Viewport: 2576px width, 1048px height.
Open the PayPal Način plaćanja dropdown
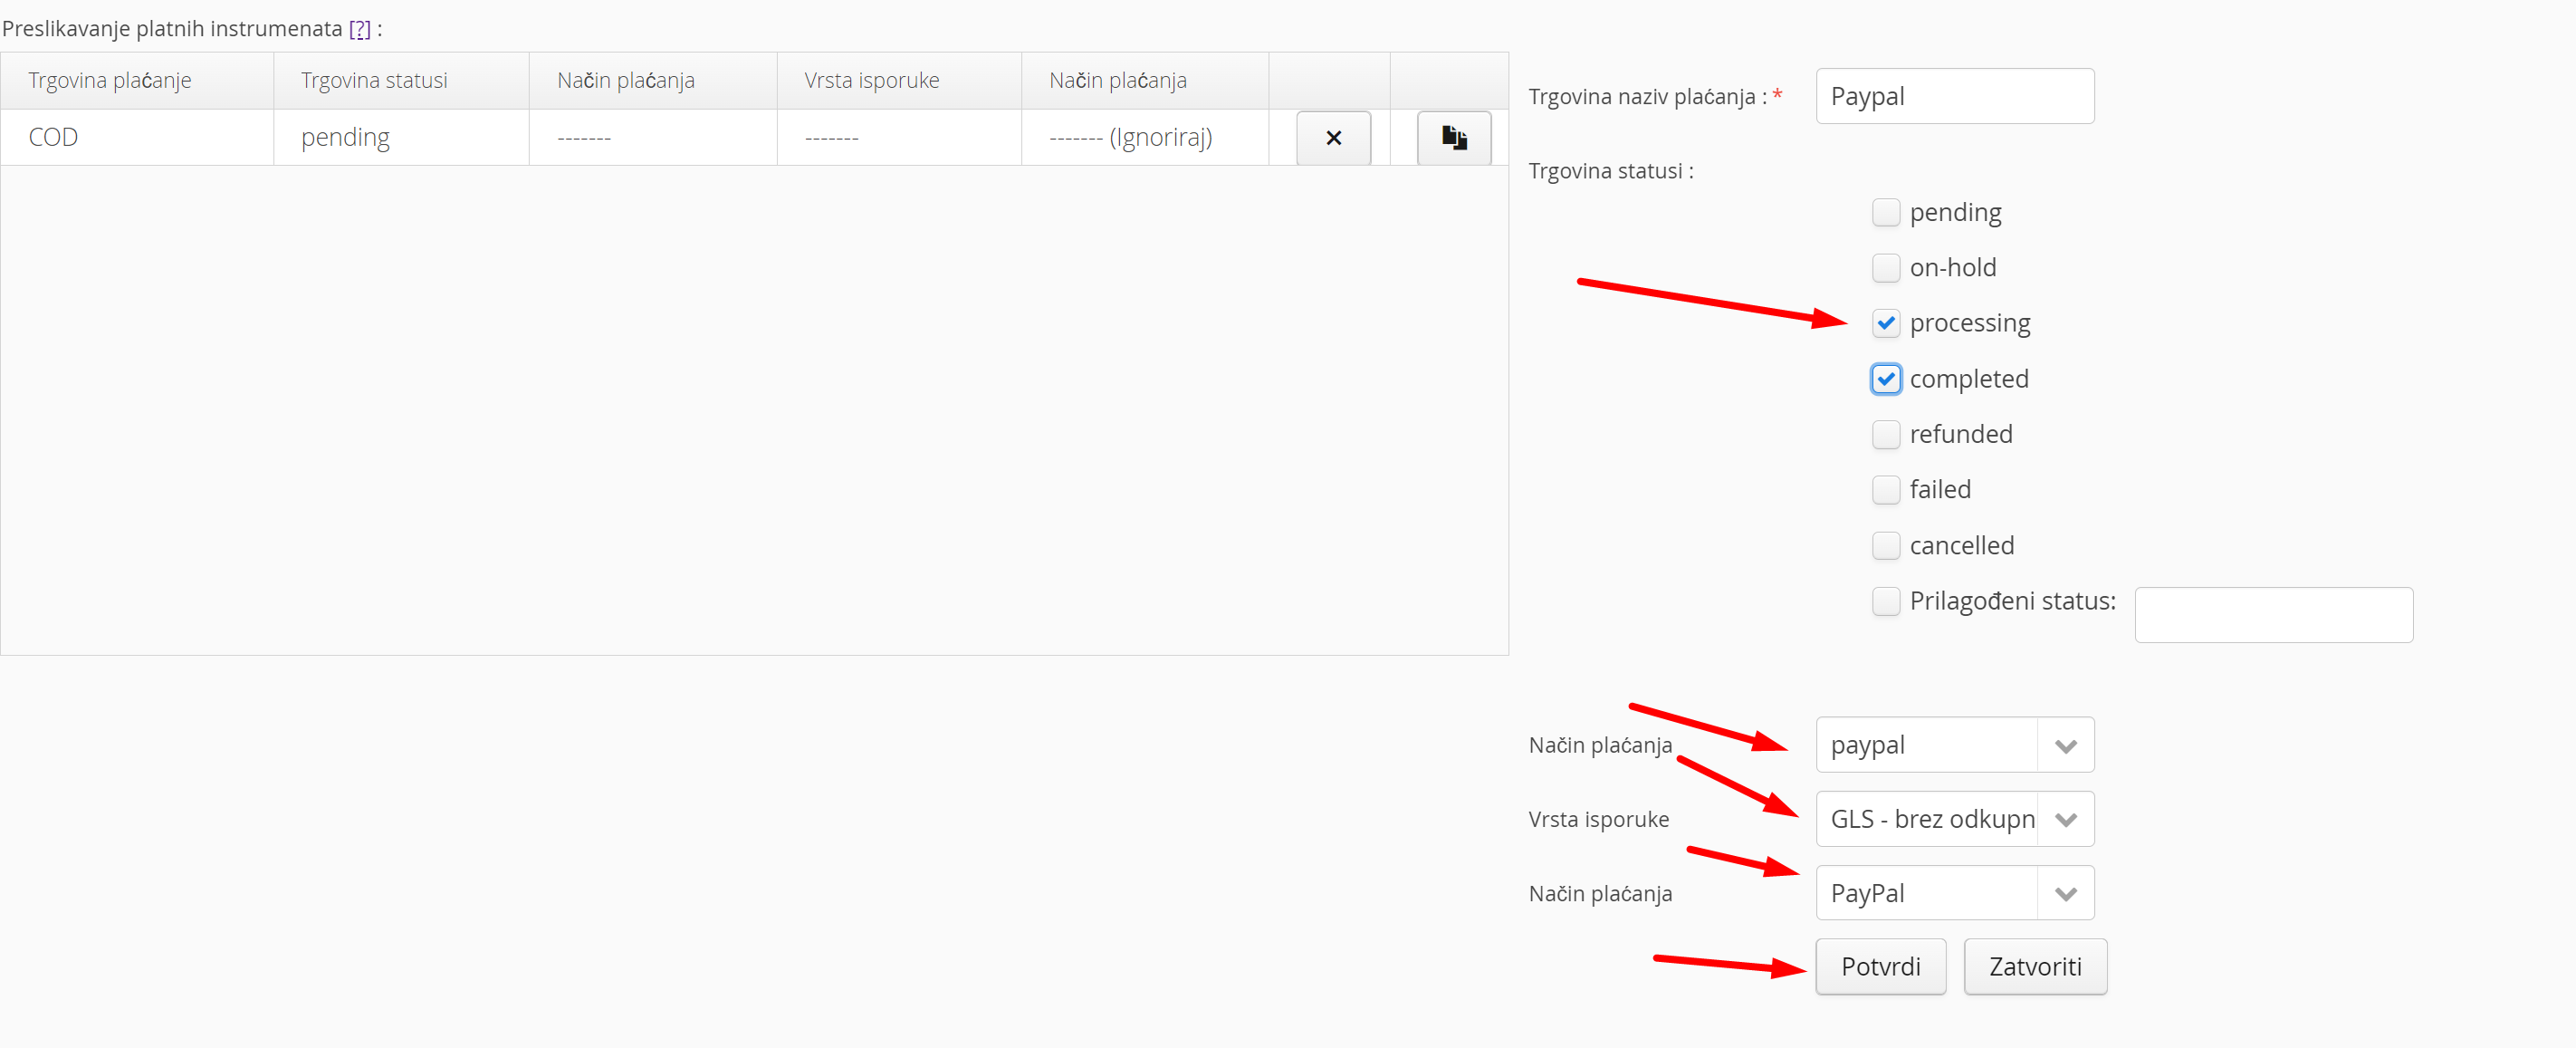click(1954, 893)
